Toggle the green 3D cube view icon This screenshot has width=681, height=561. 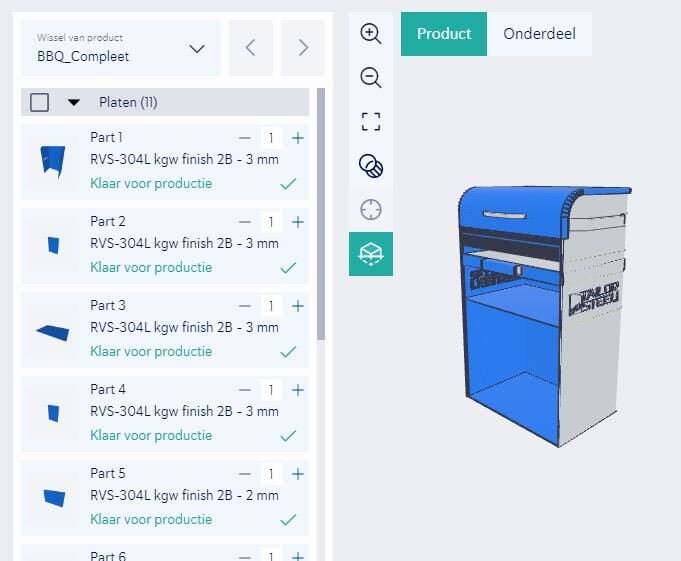tap(371, 254)
